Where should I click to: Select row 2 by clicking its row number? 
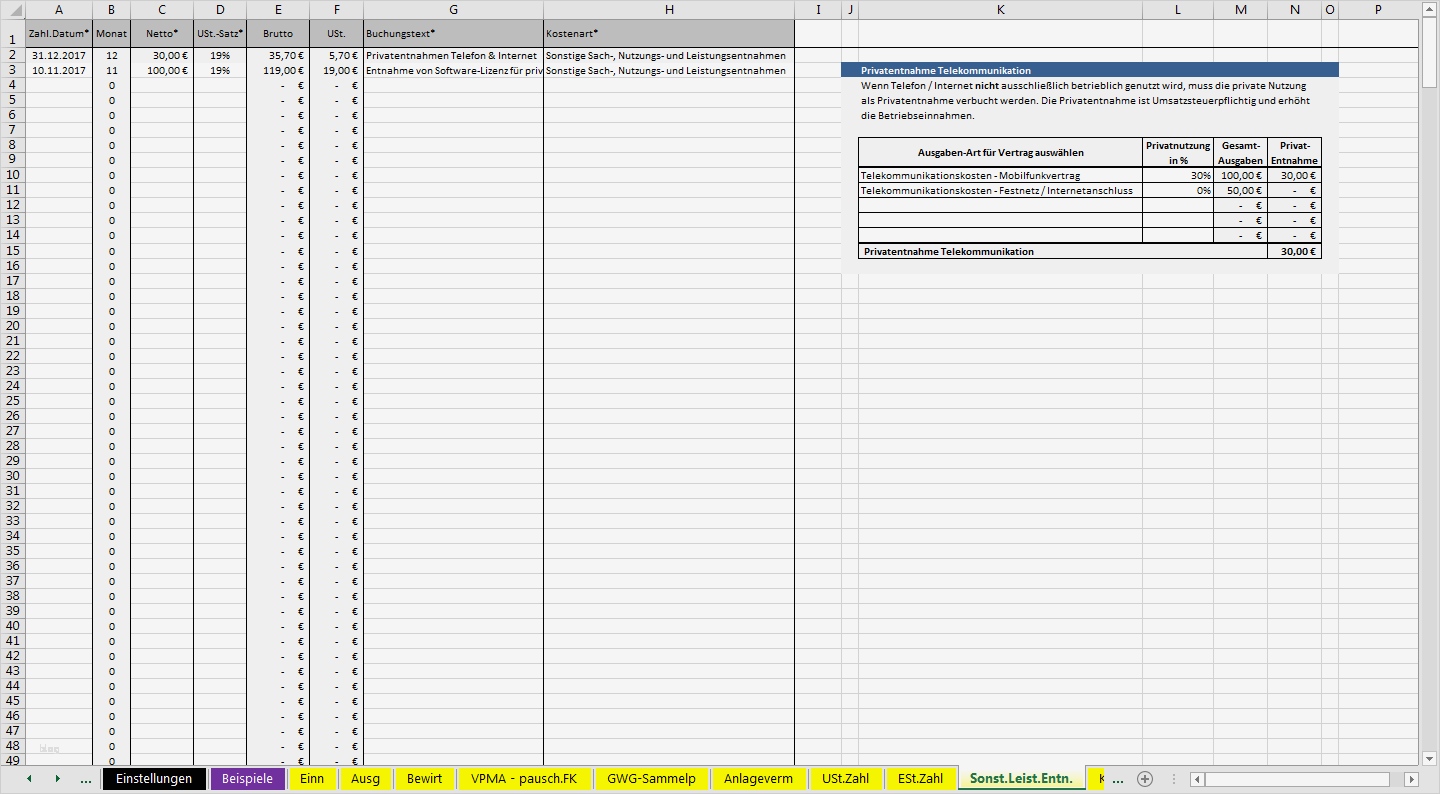11,55
